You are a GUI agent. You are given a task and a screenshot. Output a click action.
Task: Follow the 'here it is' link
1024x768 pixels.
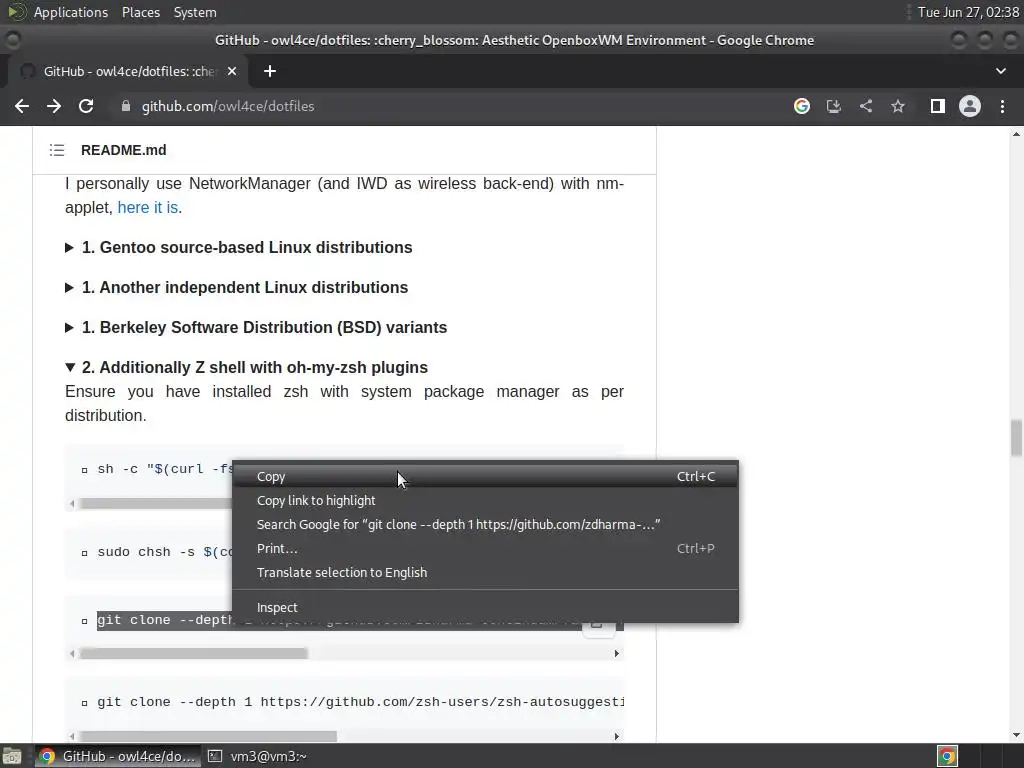148,208
